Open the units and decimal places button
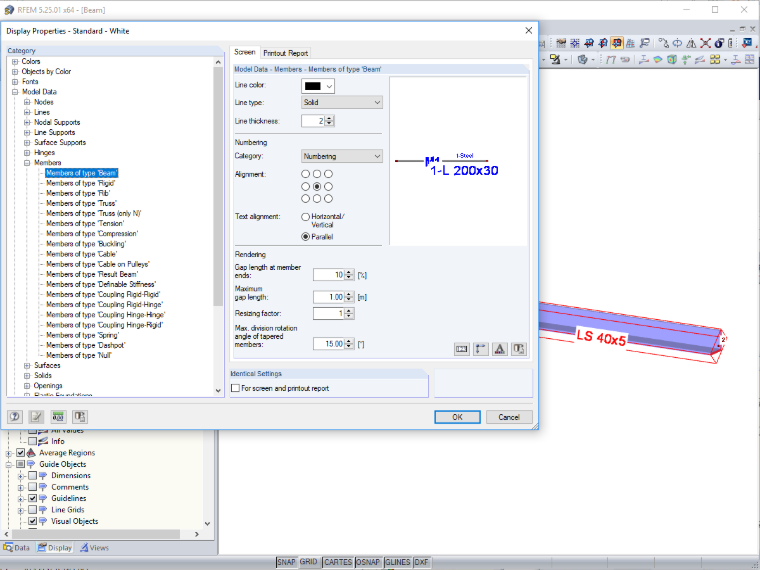The width and height of the screenshot is (760, 570). click(58, 416)
